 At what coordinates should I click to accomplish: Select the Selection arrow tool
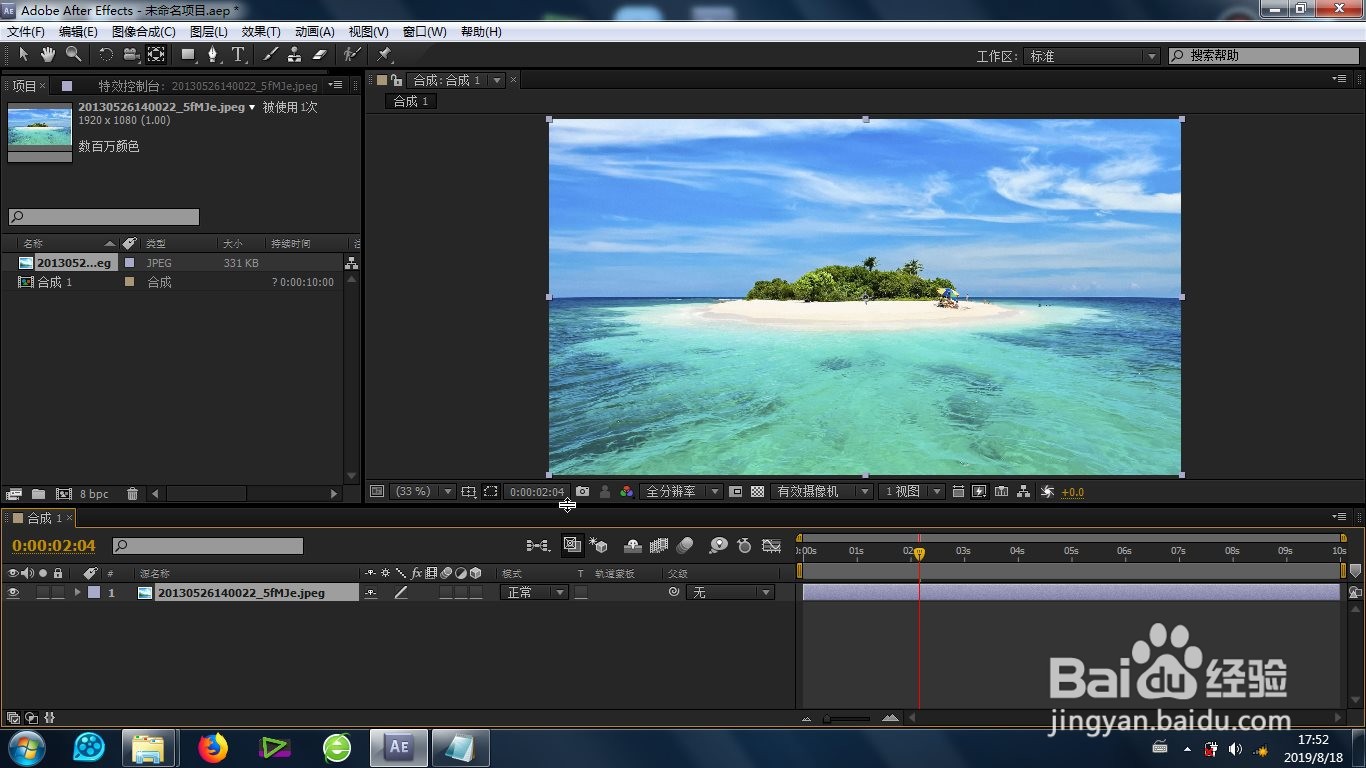coord(24,54)
